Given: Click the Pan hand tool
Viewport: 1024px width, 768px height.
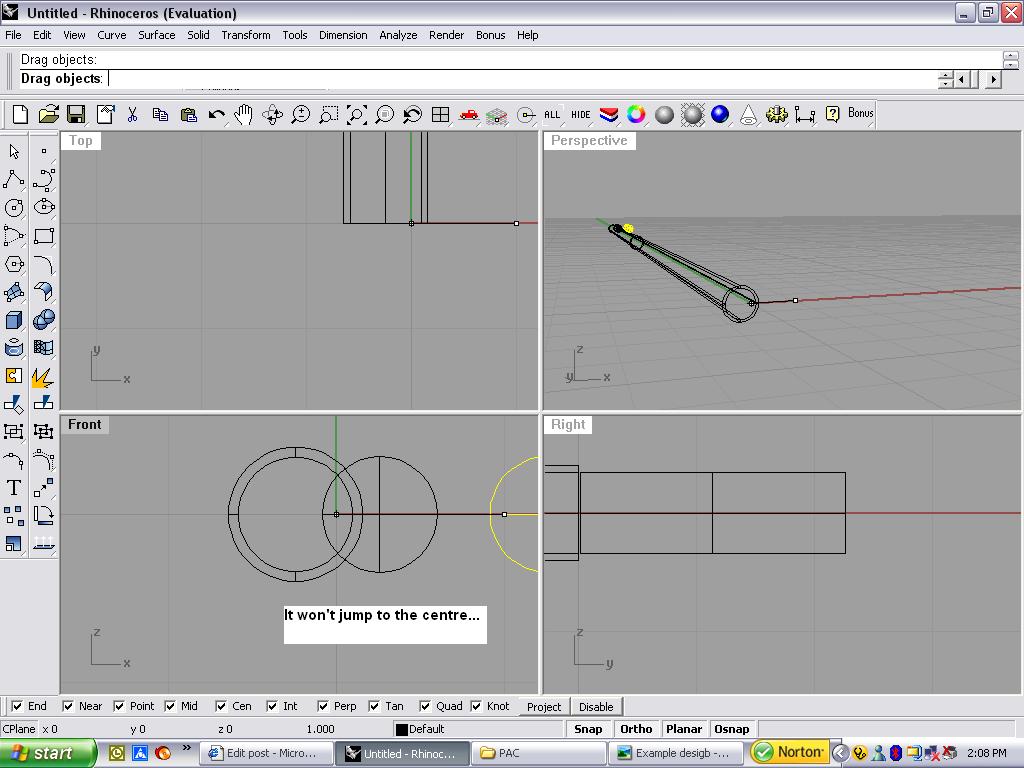Looking at the screenshot, I should pos(244,115).
